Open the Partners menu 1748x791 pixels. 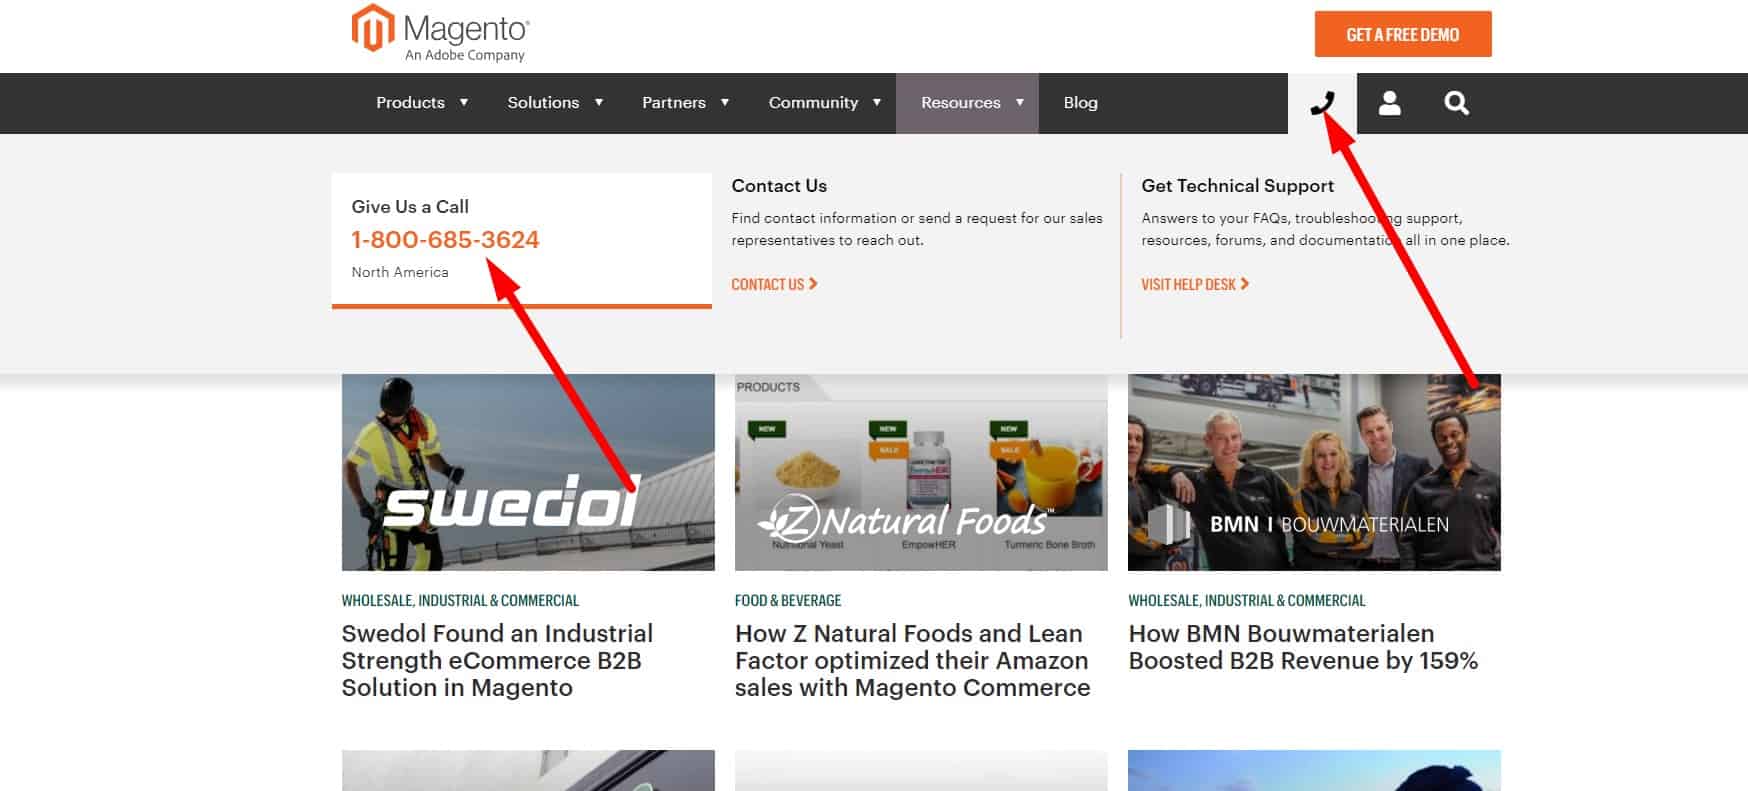674,103
